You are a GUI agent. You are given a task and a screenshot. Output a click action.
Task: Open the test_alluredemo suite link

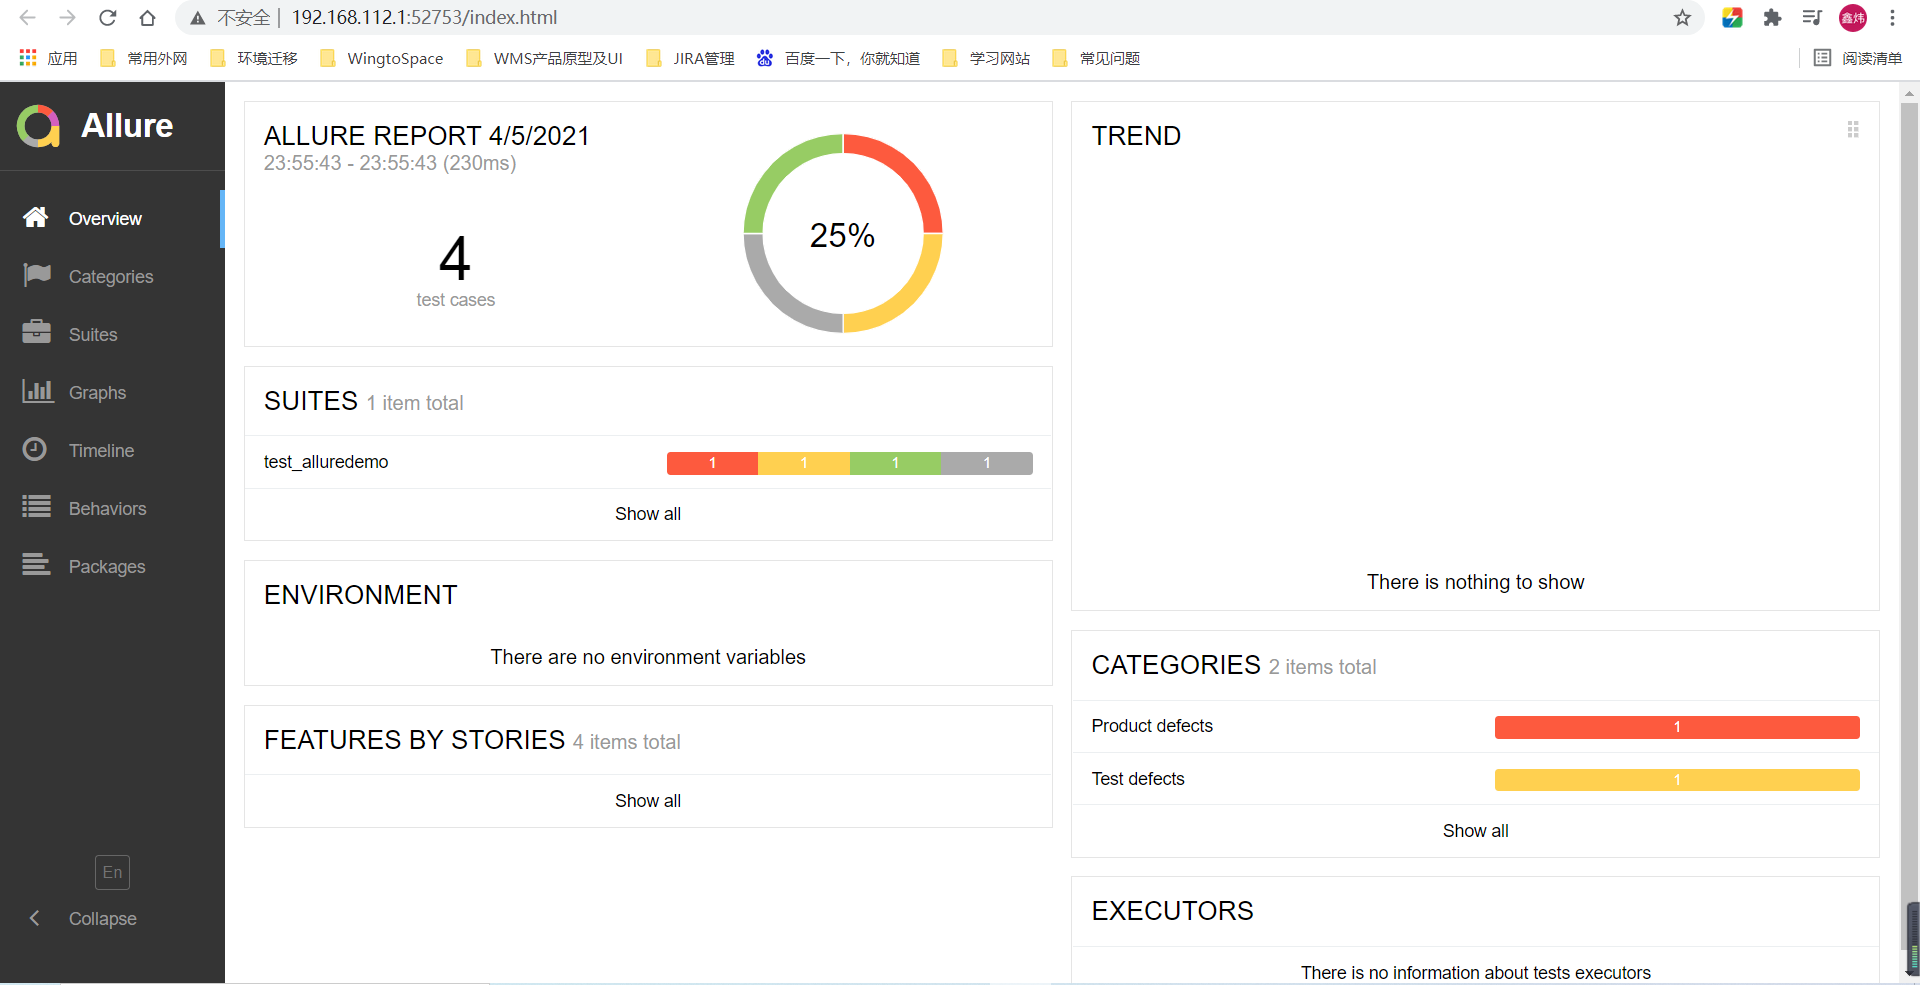click(325, 461)
